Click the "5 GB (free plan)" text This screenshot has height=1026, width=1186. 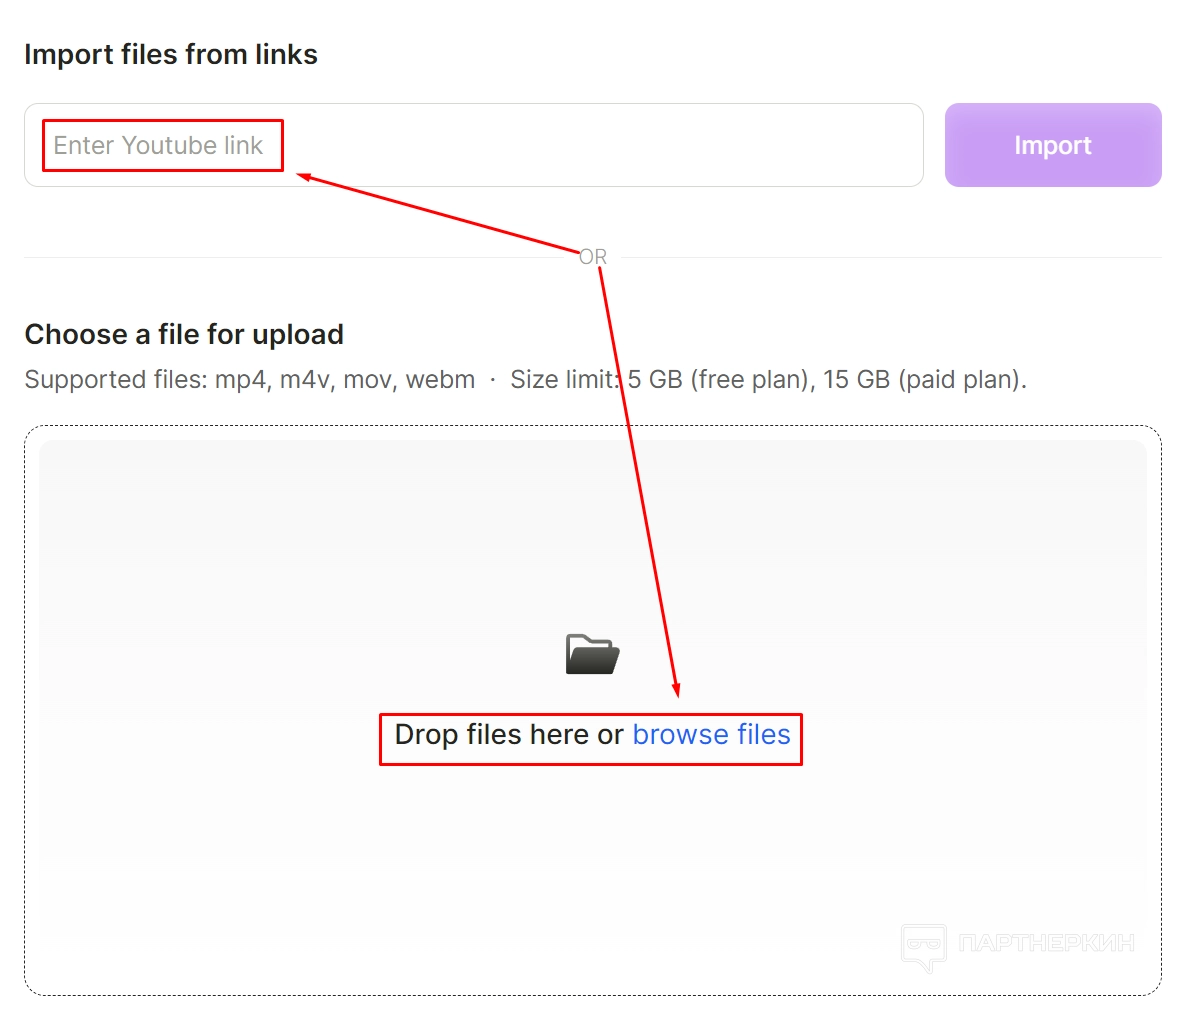click(x=718, y=380)
